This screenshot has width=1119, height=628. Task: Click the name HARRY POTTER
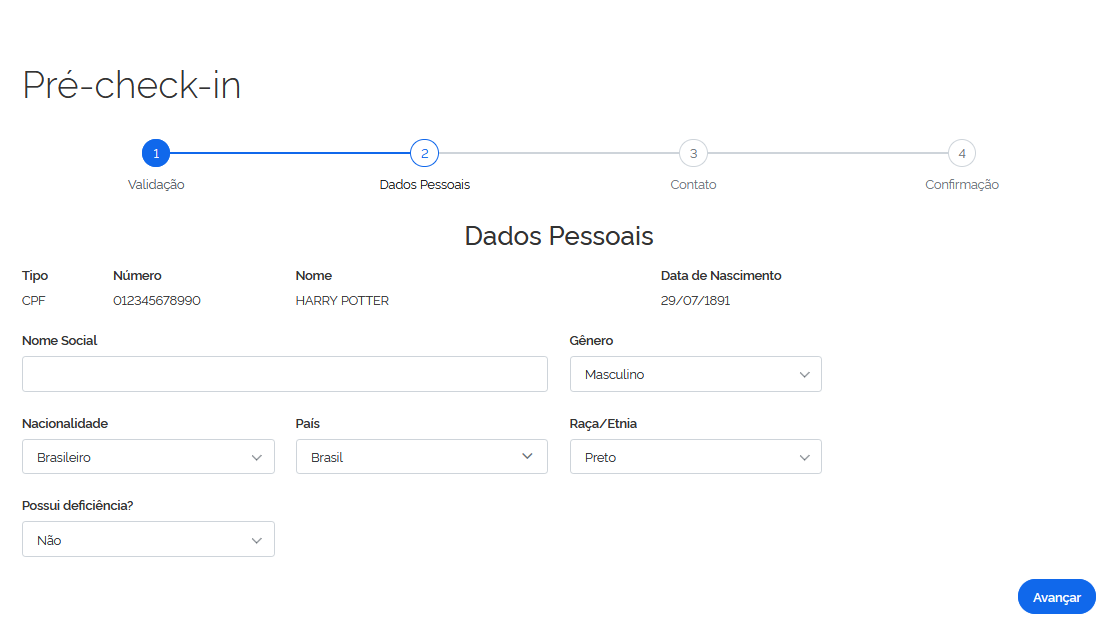point(343,300)
